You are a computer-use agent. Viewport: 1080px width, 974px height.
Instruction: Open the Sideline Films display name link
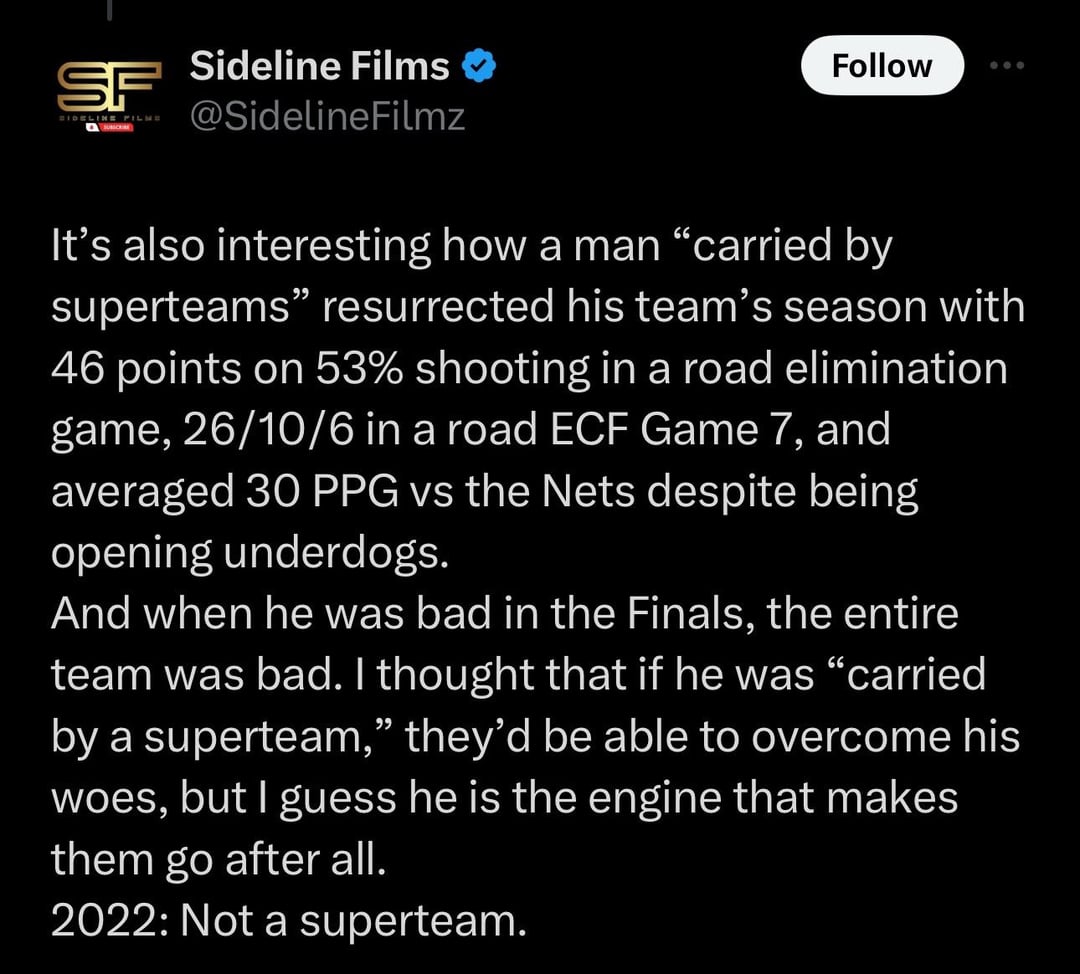[320, 66]
